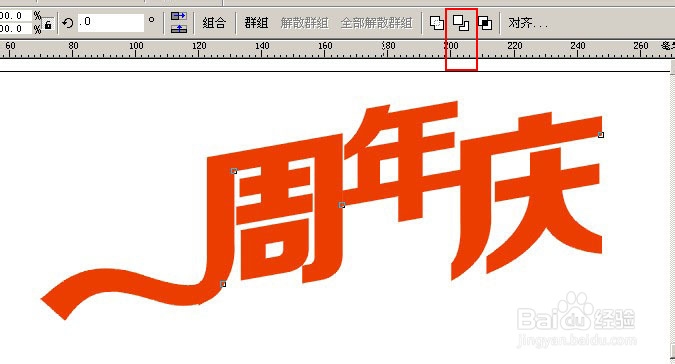The width and height of the screenshot is (675, 364).
Task: Open the 对齐... align dialog
Action: tap(528, 23)
